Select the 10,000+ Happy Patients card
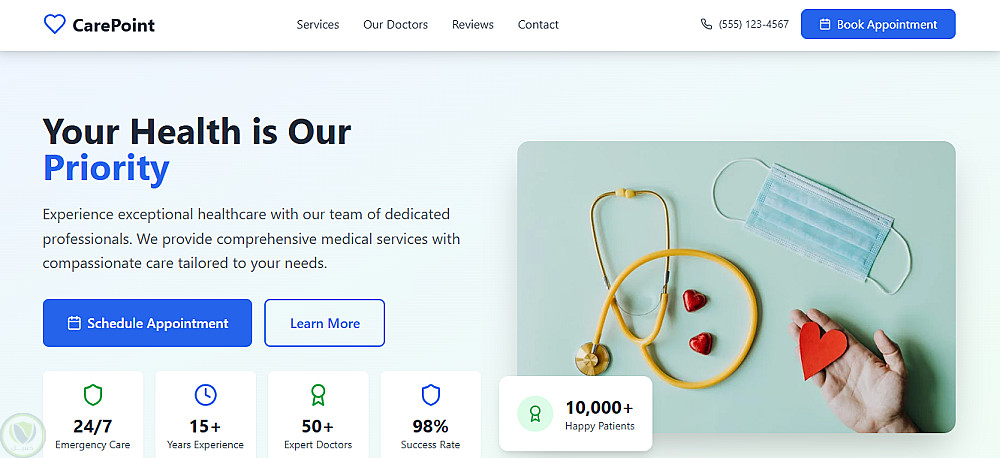 pos(575,413)
